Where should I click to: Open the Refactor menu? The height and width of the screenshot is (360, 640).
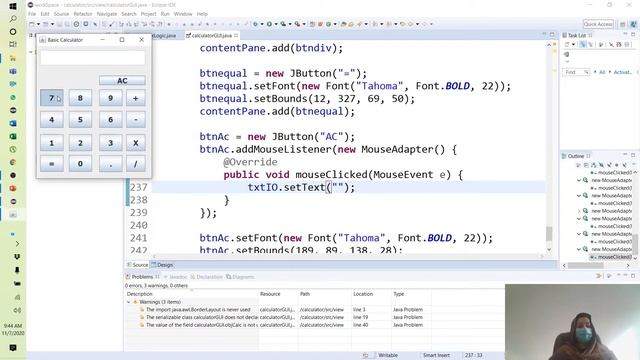point(83,14)
